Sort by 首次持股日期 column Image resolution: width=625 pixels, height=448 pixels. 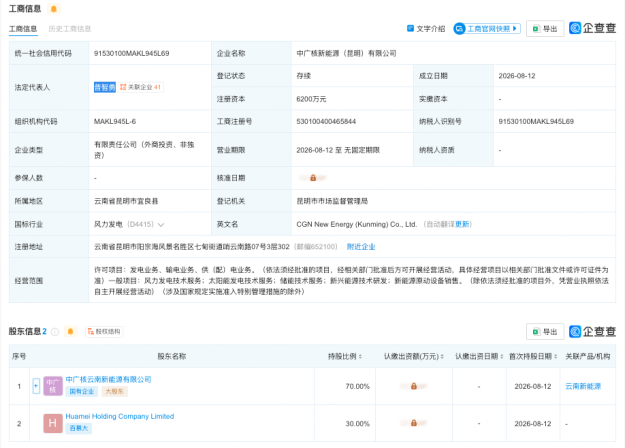click(533, 356)
